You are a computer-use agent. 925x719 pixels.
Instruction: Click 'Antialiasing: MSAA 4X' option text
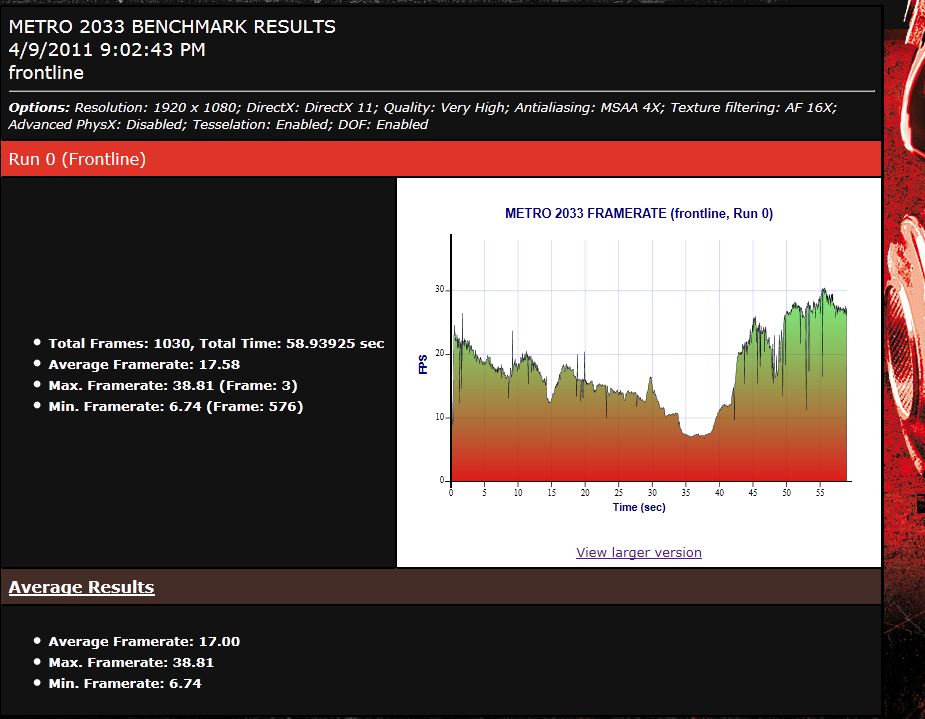(588, 107)
